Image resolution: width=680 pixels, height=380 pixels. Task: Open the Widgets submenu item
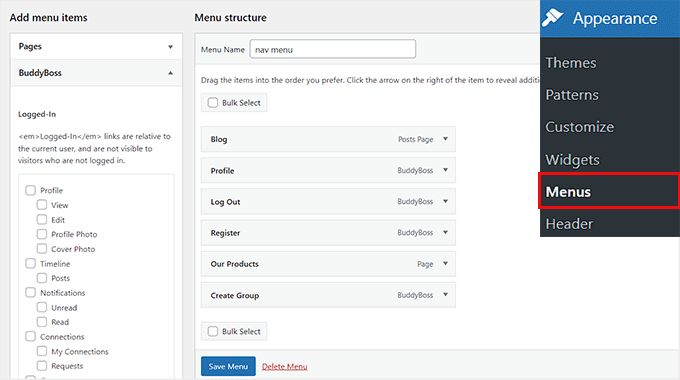(x=572, y=160)
